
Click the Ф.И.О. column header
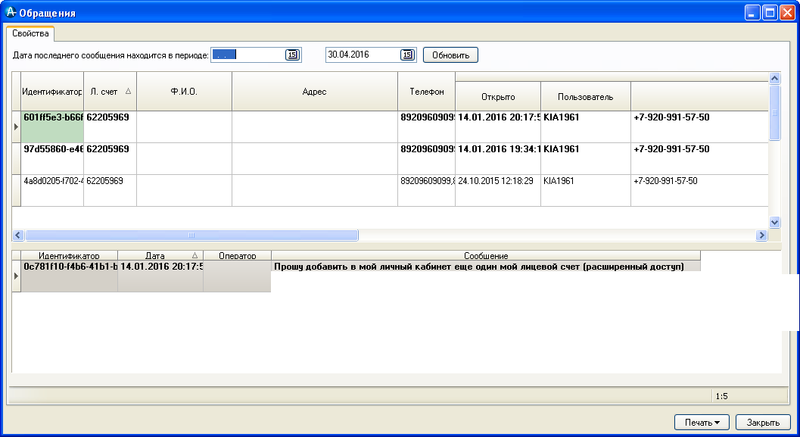click(184, 91)
